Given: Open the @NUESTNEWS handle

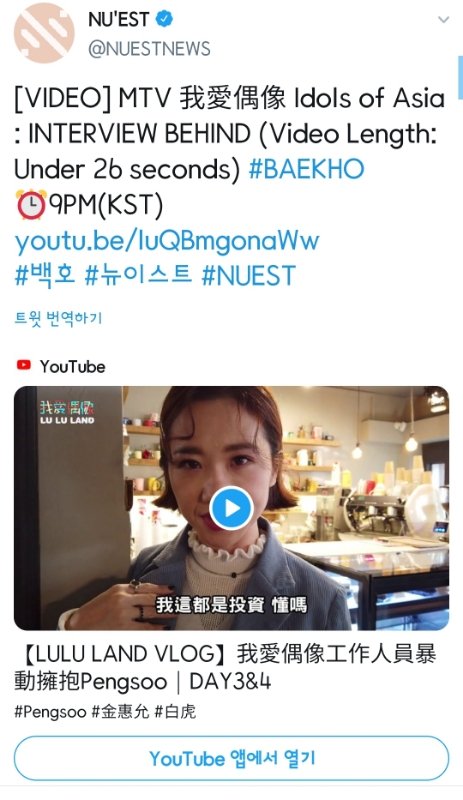Looking at the screenshot, I should click(x=149, y=48).
